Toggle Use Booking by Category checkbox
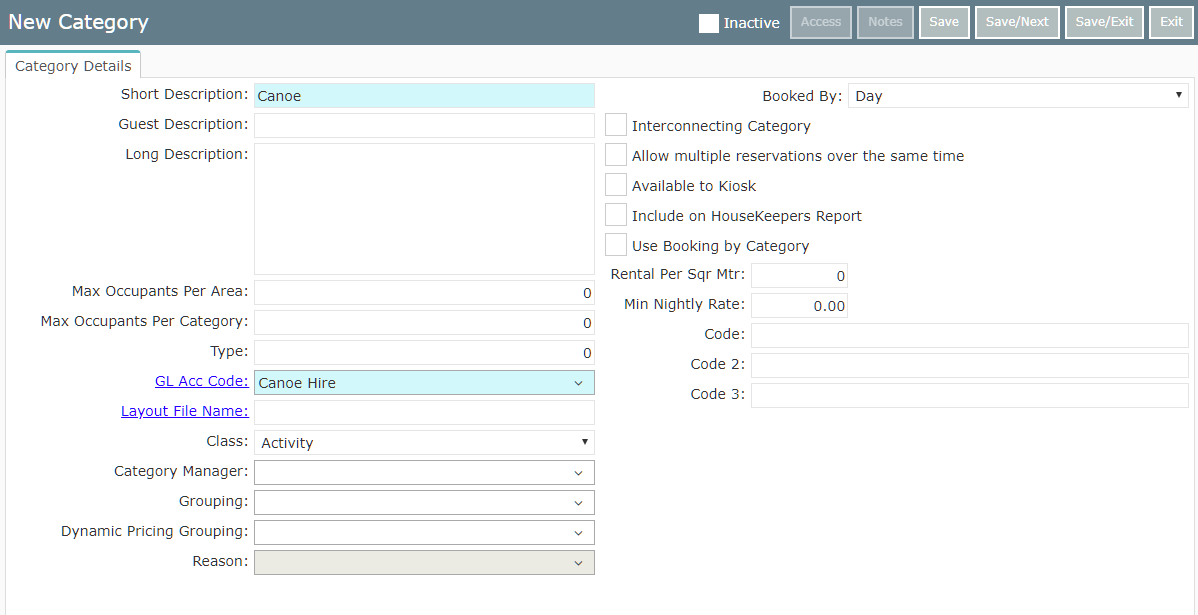Screen dimensions: 1198x615 coord(616,244)
